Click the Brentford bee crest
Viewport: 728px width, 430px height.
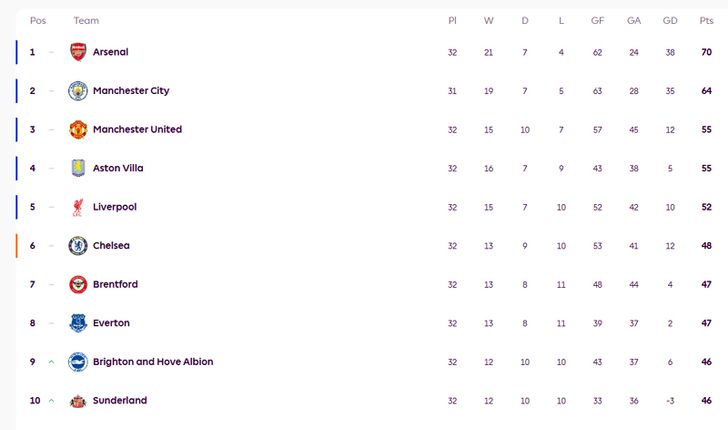click(x=78, y=284)
